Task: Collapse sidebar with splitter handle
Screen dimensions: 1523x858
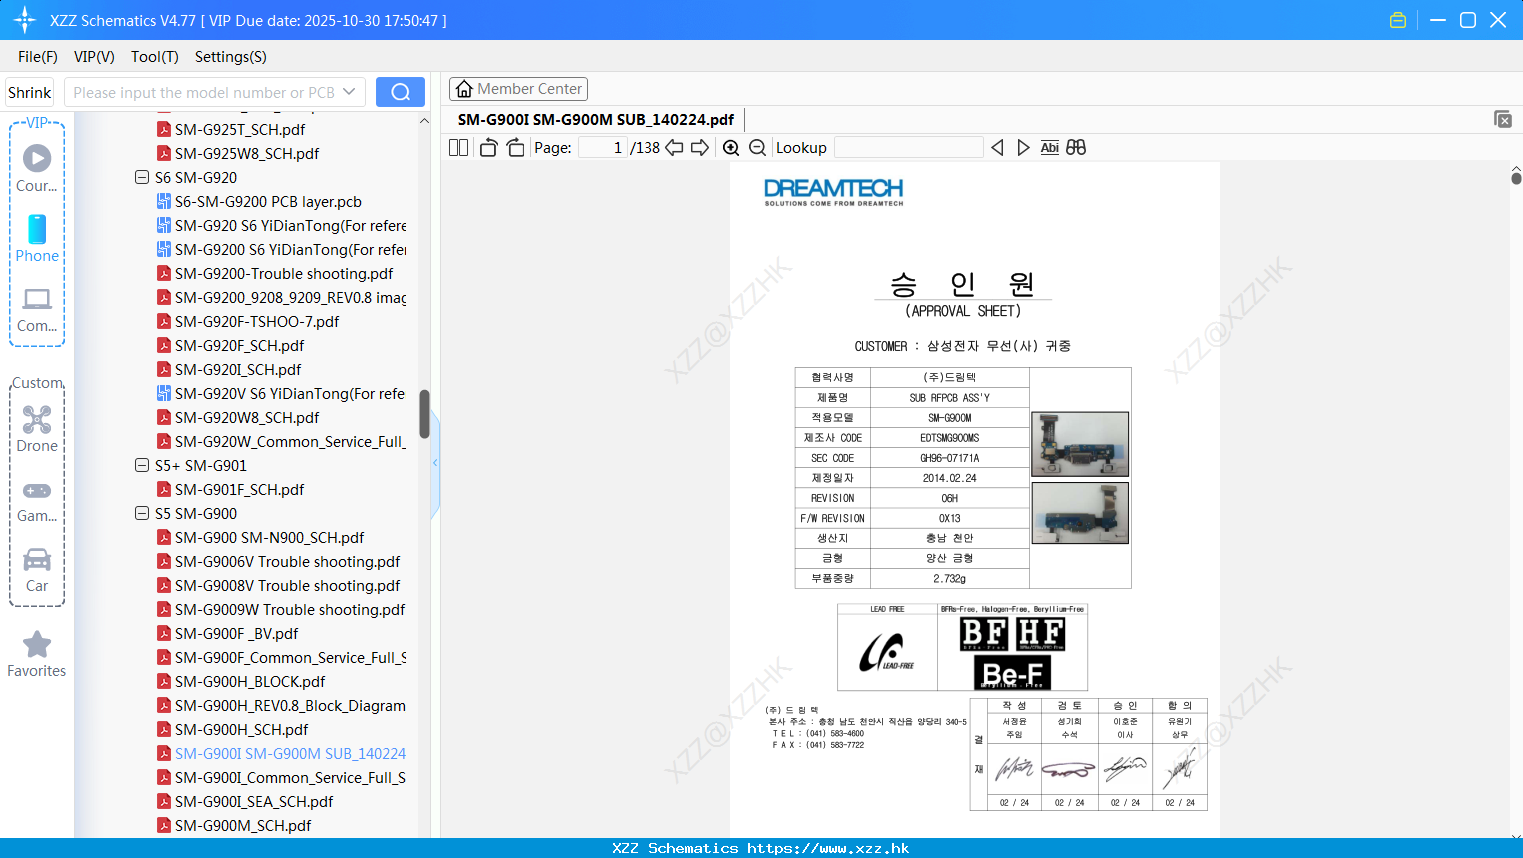Action: [435, 463]
